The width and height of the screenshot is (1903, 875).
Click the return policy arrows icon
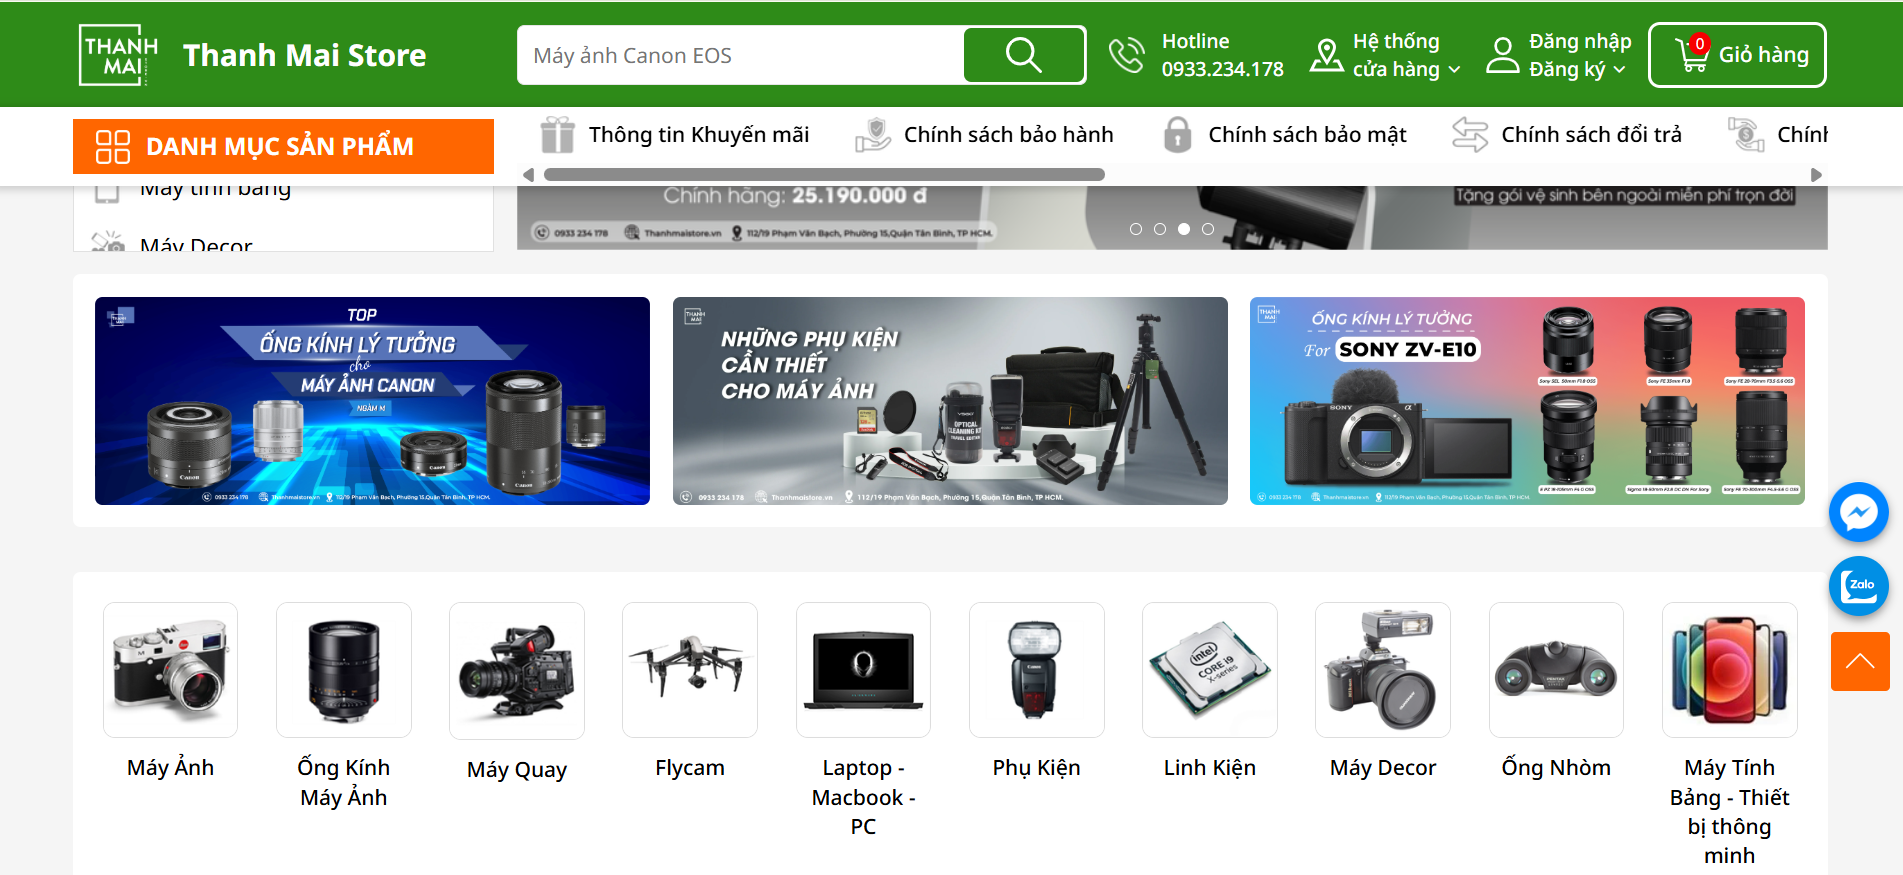tap(1470, 134)
